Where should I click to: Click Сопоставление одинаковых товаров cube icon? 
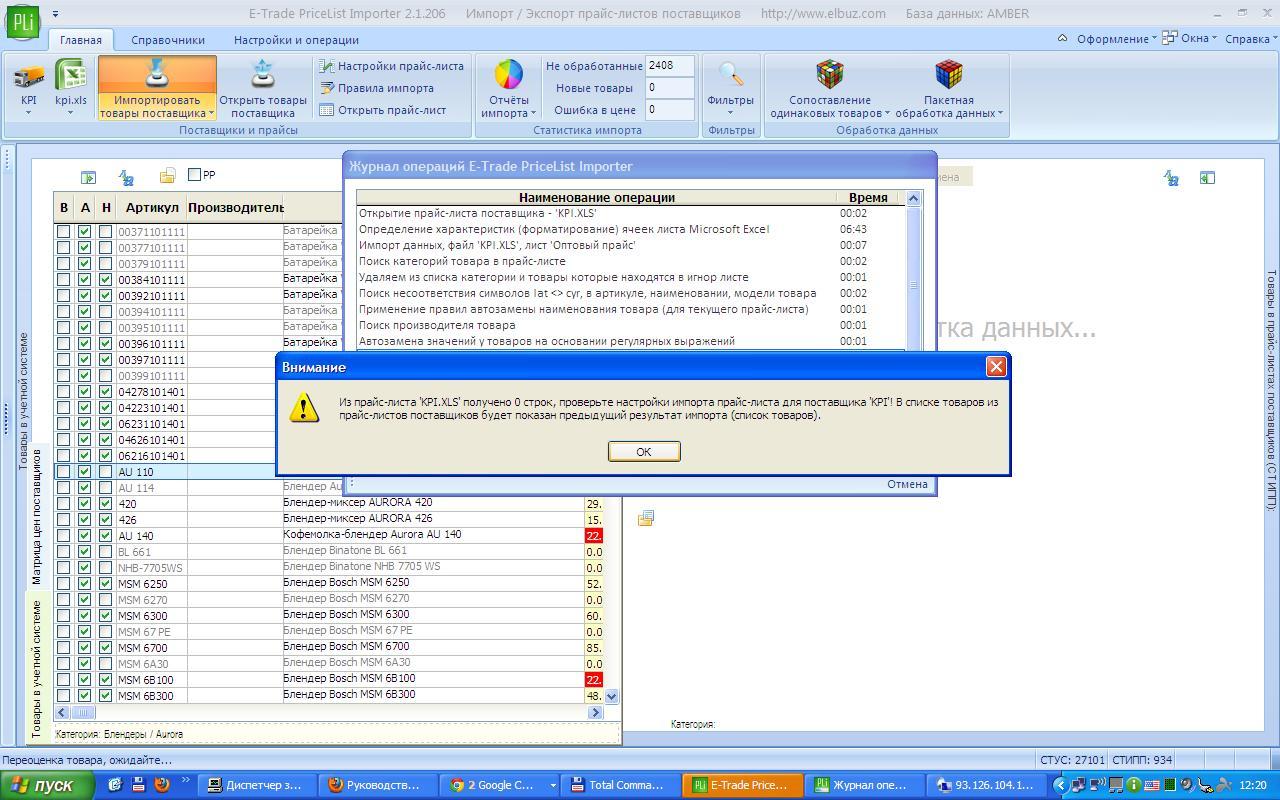[829, 75]
